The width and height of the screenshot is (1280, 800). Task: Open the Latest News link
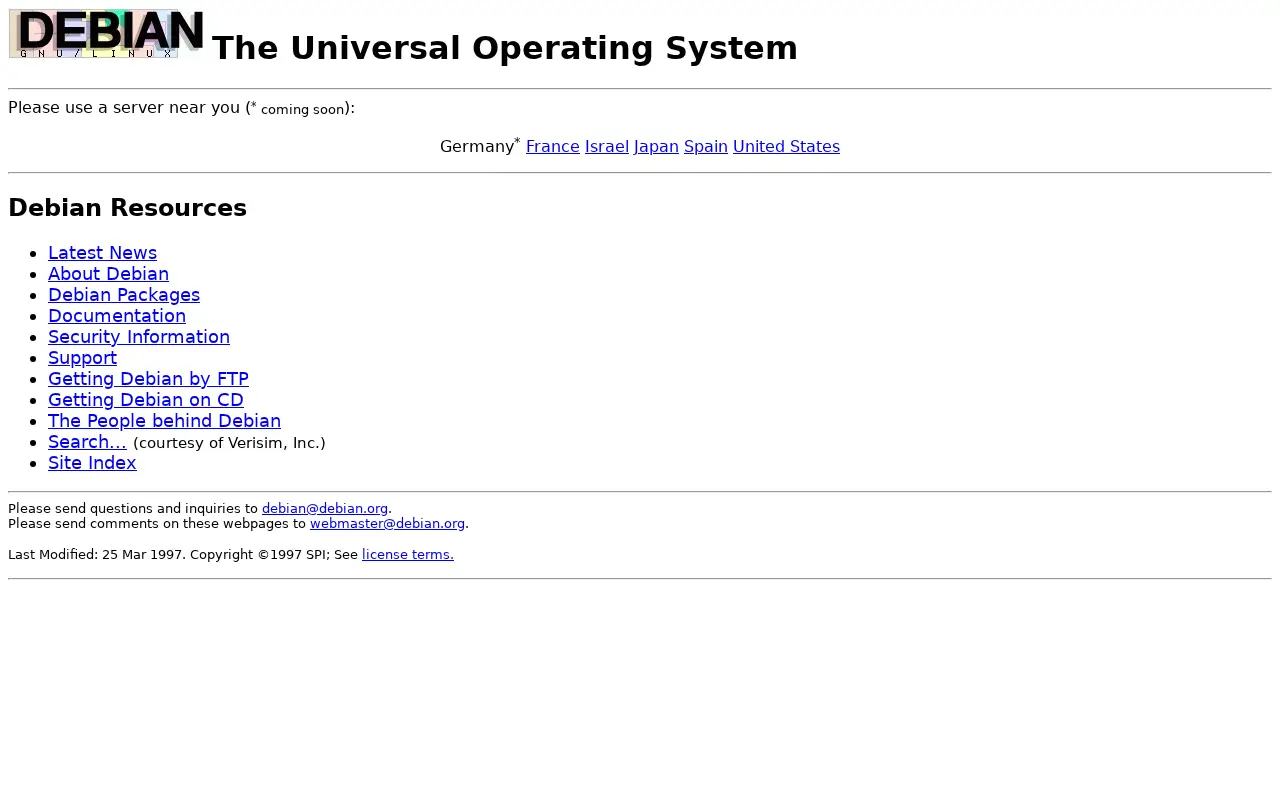[x=102, y=254]
